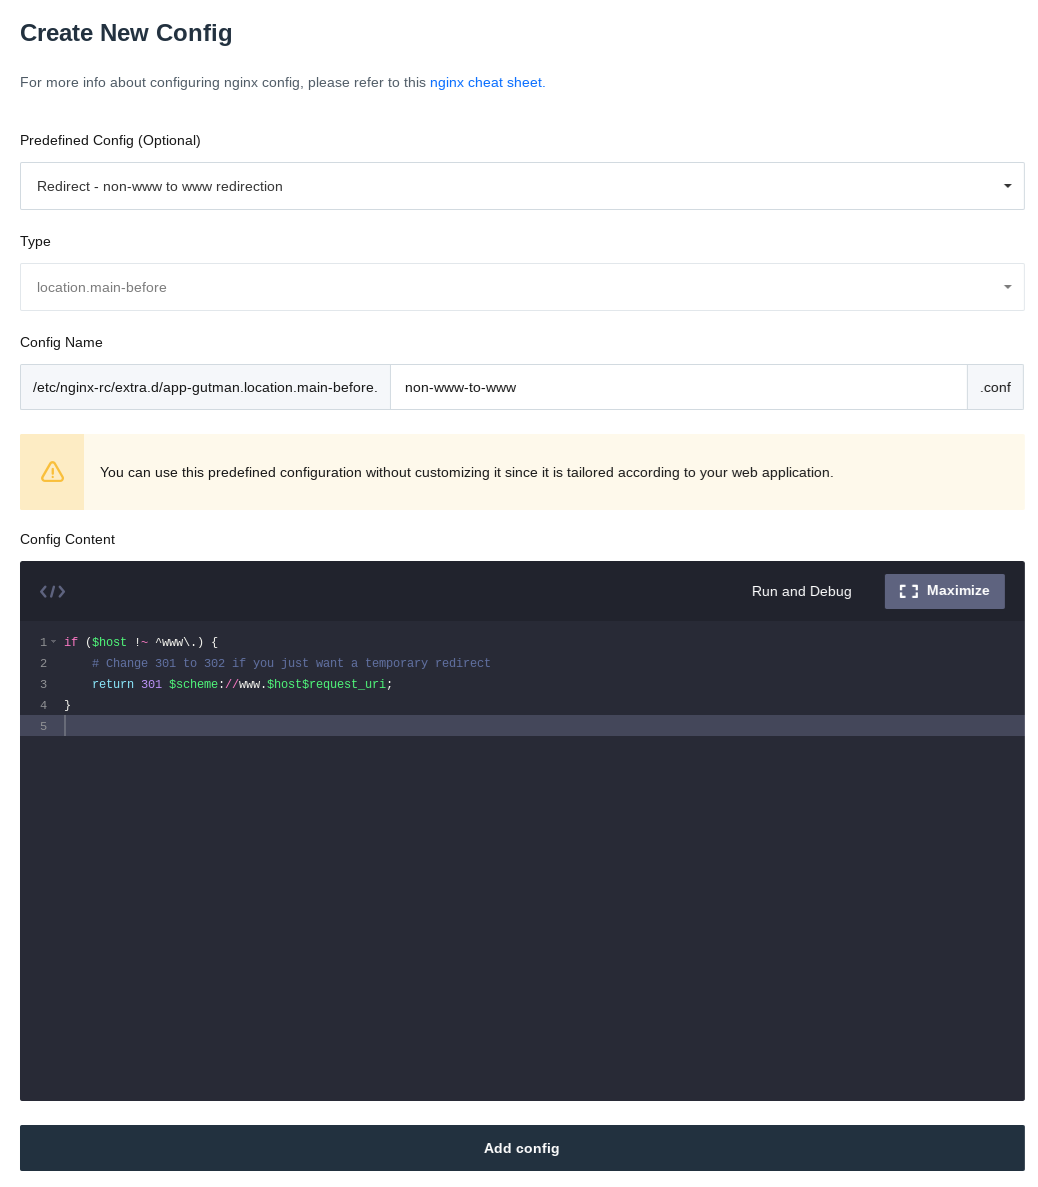Click the chevron on the Type selector
The image size is (1038, 1187).
pos(1007,287)
